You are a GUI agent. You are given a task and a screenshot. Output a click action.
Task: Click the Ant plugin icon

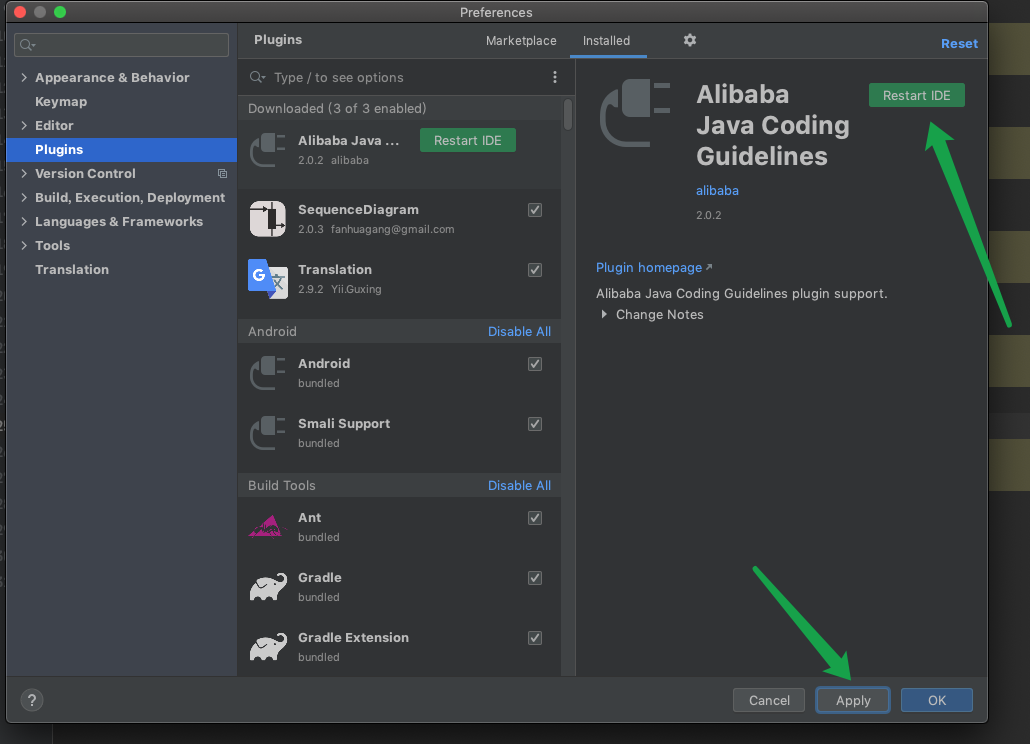point(267,527)
